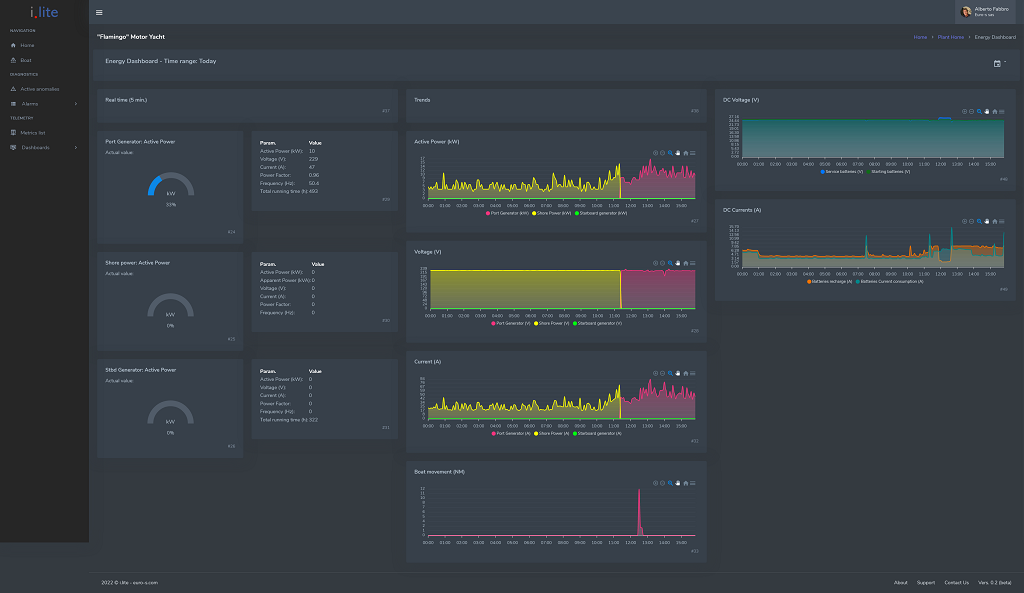Open Active anomalies in the sidebar

pyautogui.click(x=39, y=89)
